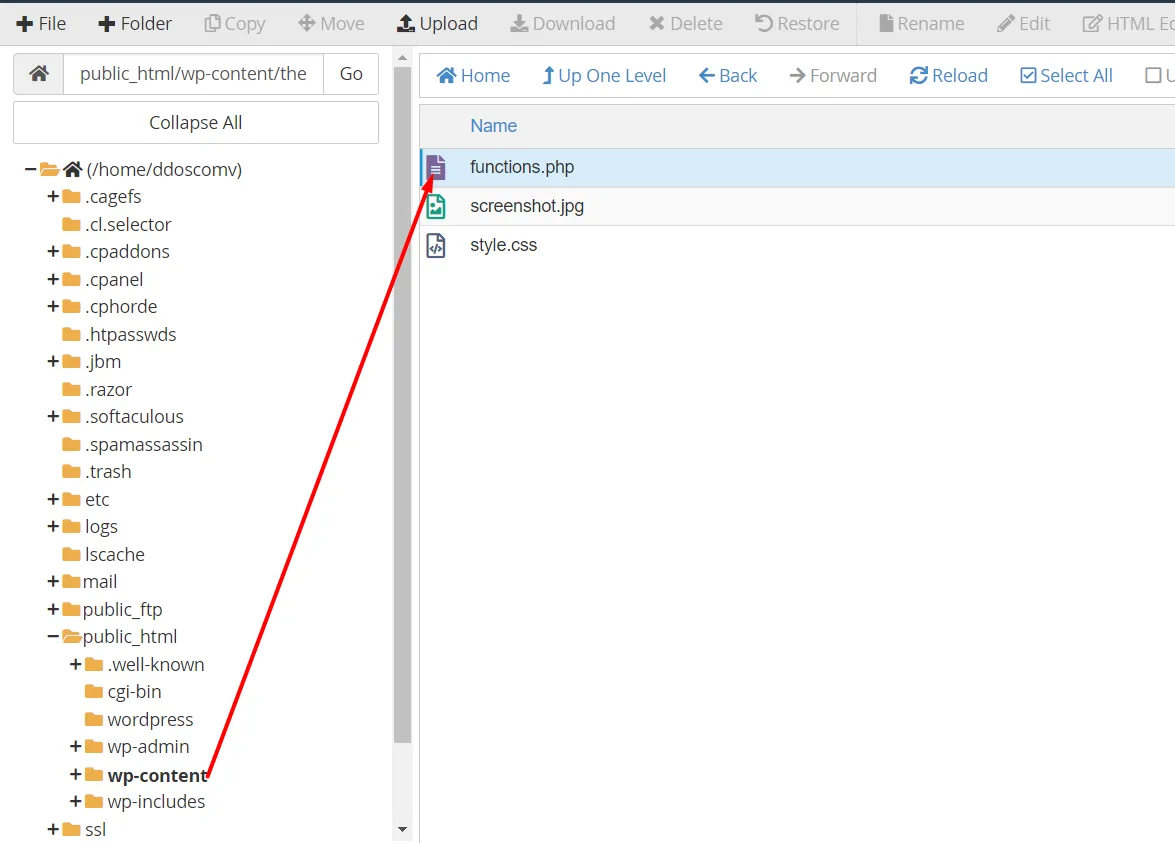Expand the wp-includes folder
The image size is (1175, 843).
point(75,802)
